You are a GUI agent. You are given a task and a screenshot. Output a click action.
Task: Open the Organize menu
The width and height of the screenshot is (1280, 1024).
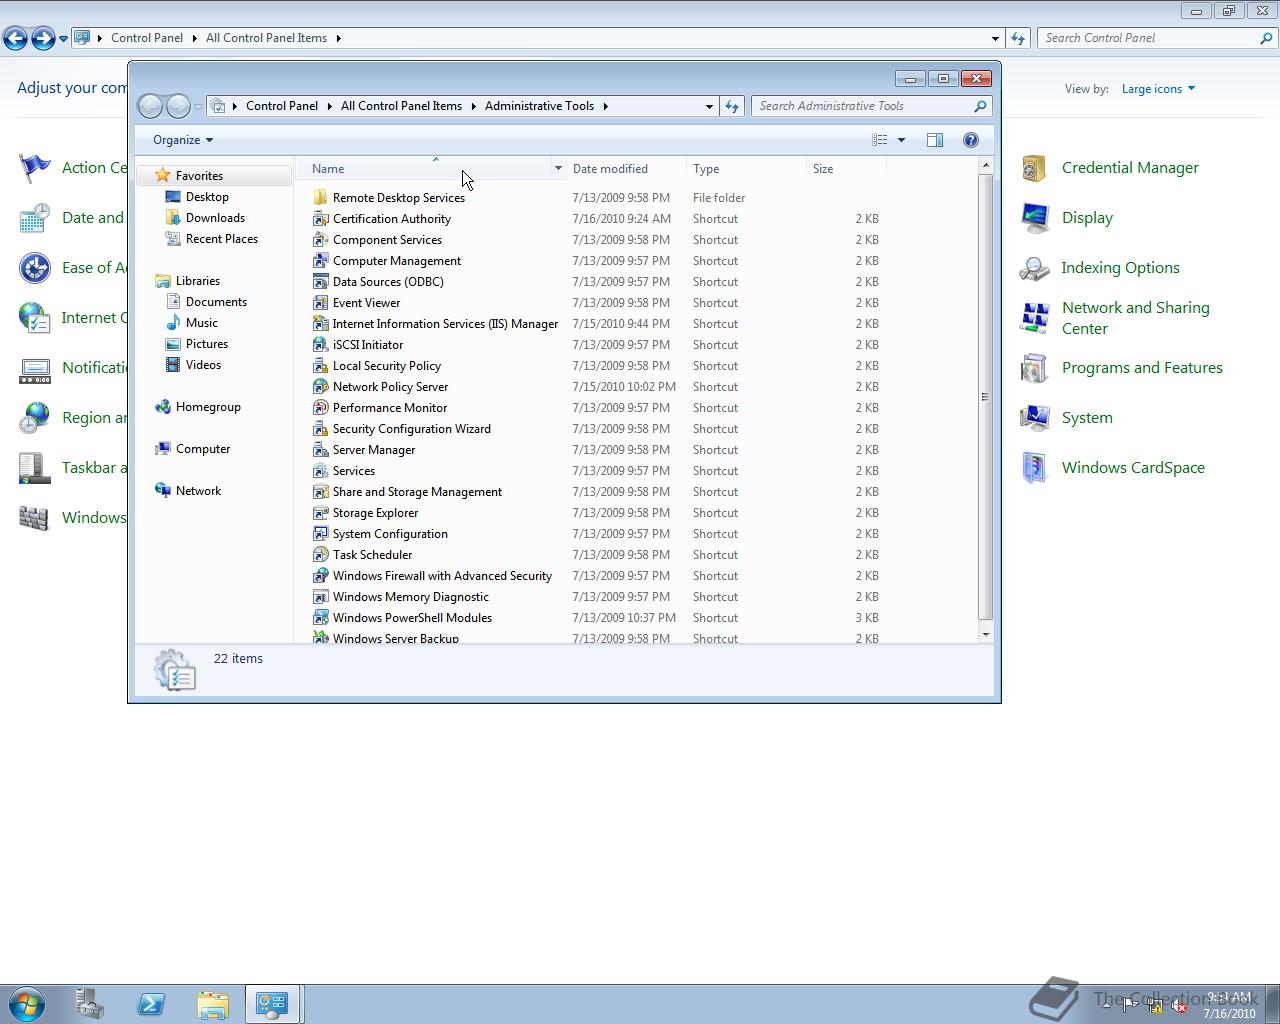tap(183, 140)
